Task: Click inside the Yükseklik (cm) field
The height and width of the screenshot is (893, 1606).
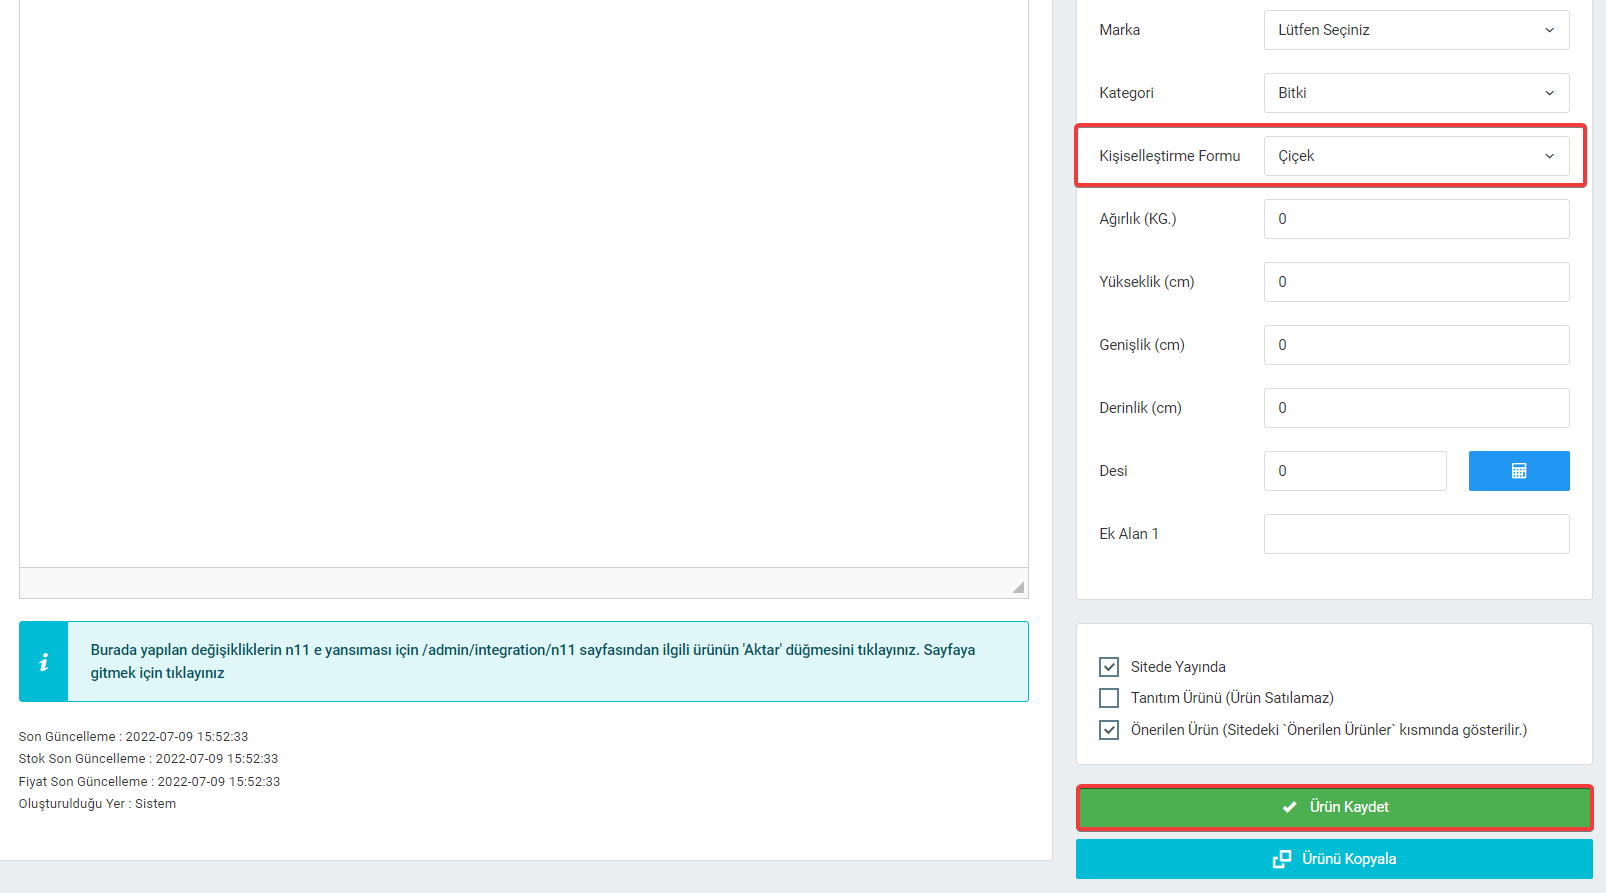Action: 1416,282
